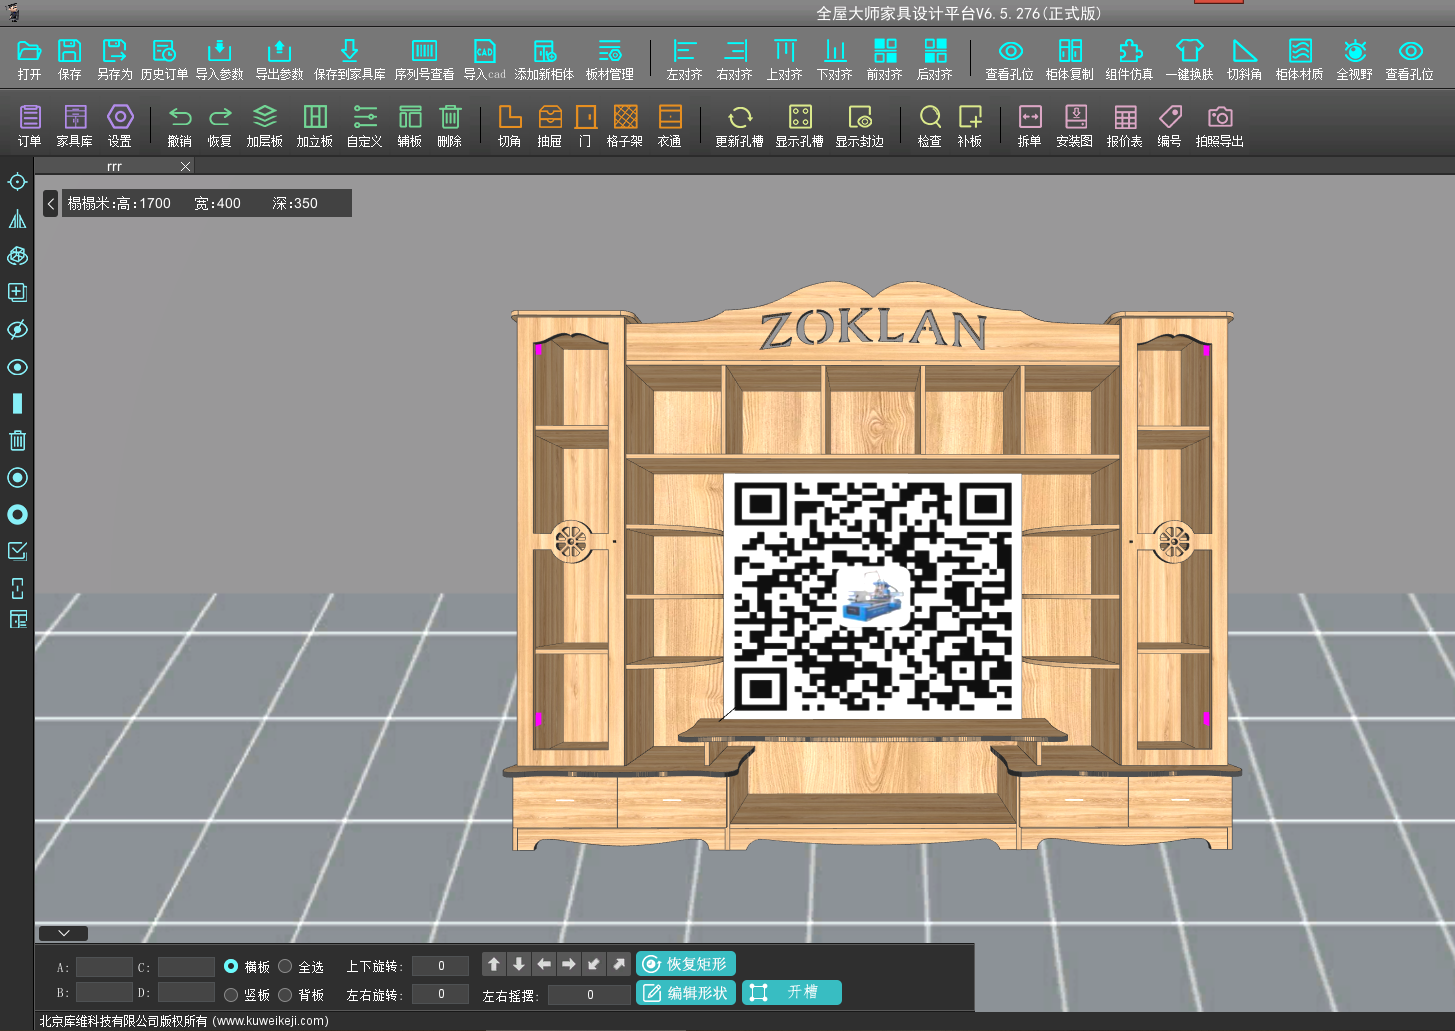This screenshot has width=1455, height=1031.
Task: Collapse the bottom panel with down chevron
Action: click(63, 933)
